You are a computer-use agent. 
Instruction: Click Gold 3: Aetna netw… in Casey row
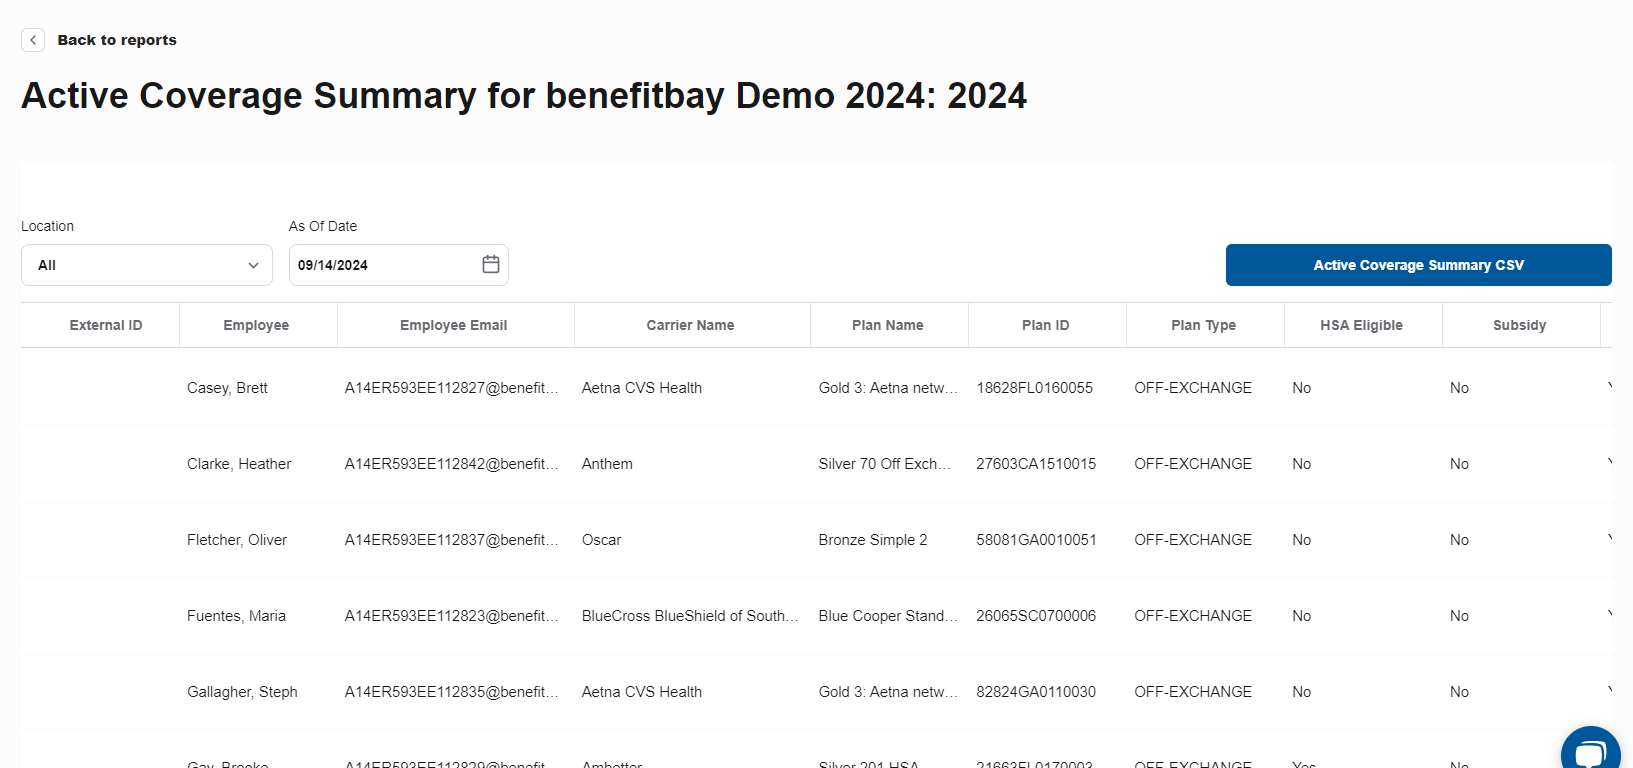(x=888, y=388)
